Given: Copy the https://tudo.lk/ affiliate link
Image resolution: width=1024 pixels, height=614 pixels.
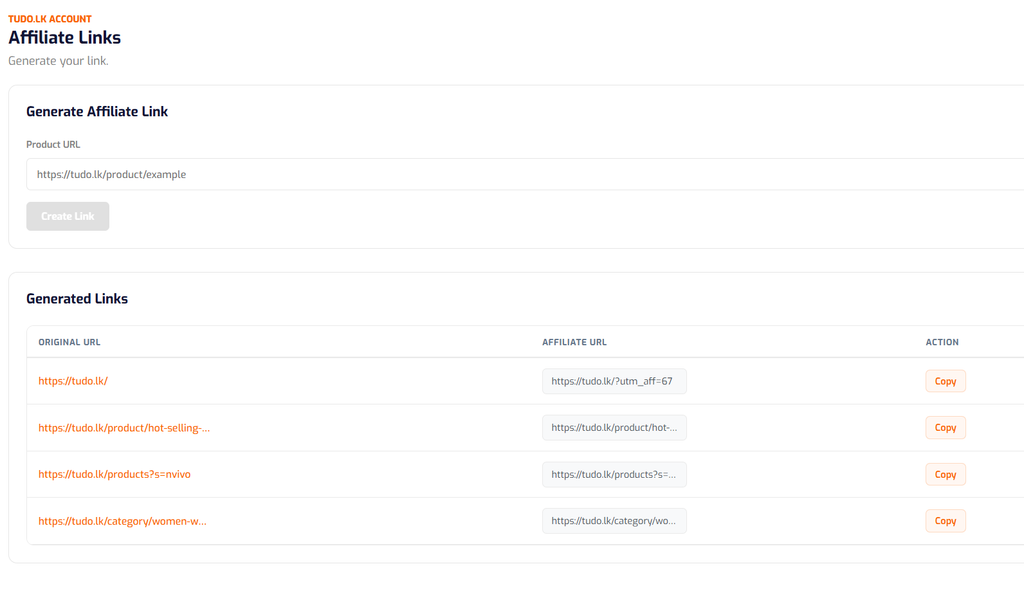Looking at the screenshot, I should 945,381.
